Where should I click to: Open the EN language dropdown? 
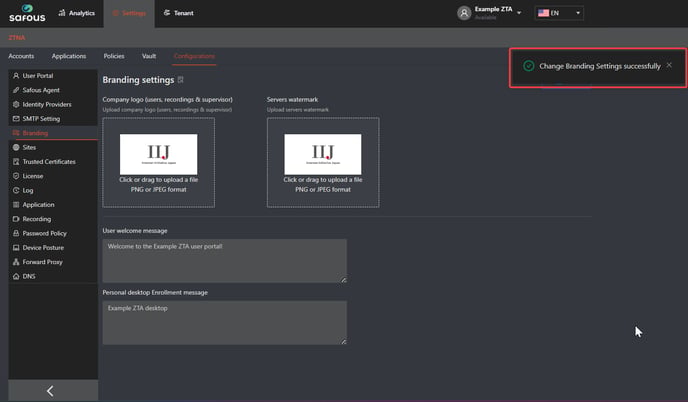click(559, 13)
